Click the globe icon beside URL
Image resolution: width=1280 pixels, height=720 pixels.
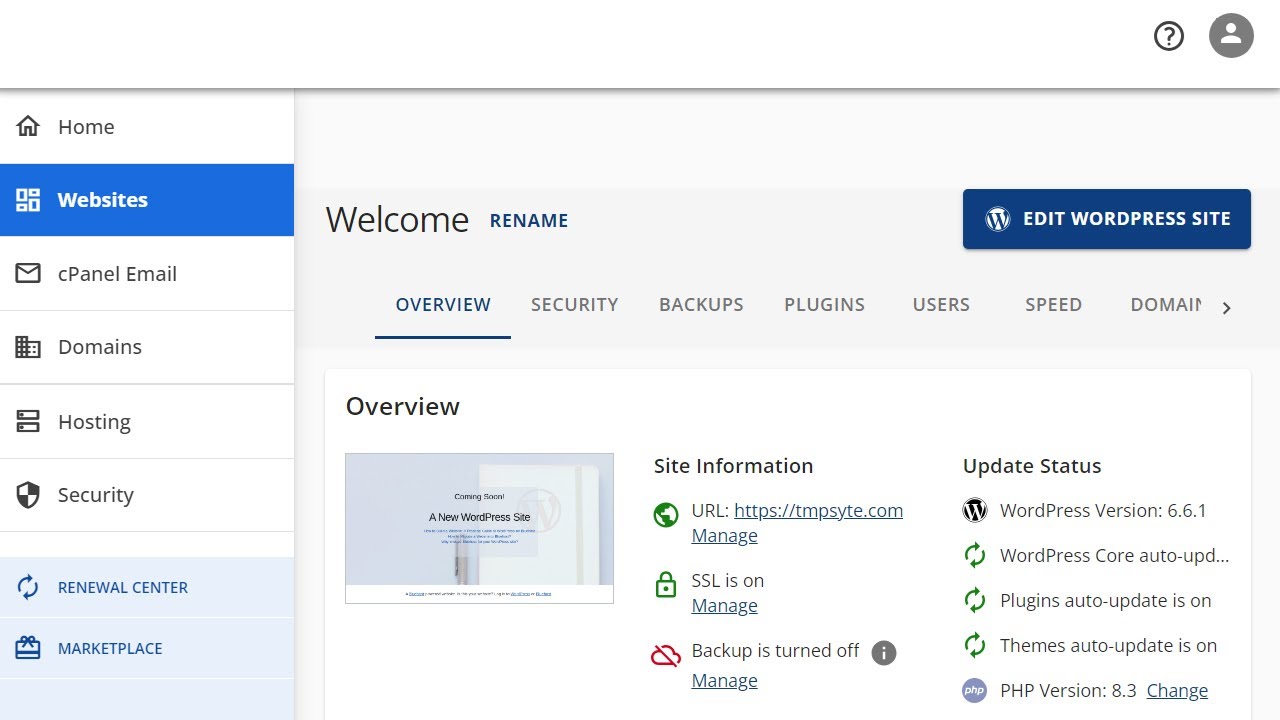[x=666, y=515]
